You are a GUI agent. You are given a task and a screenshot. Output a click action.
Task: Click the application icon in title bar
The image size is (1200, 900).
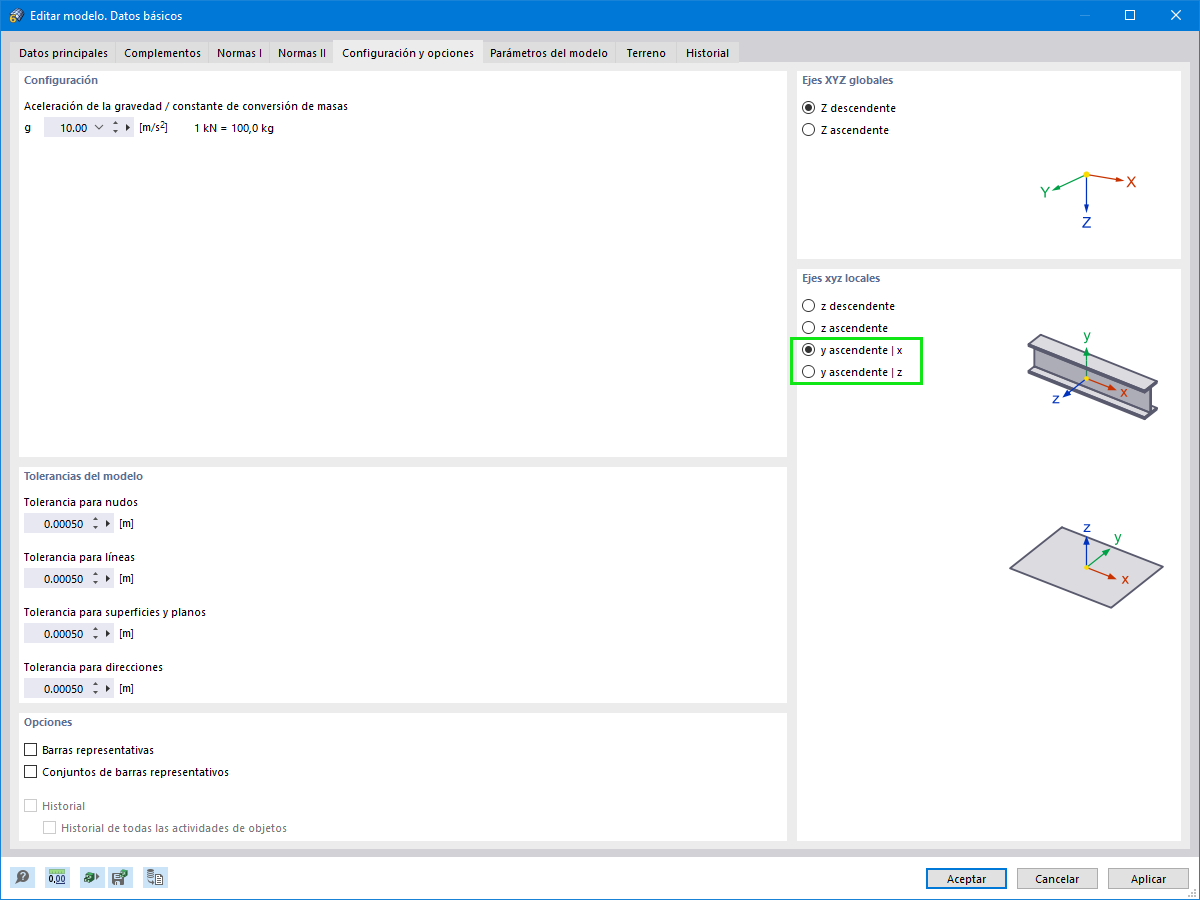16,15
